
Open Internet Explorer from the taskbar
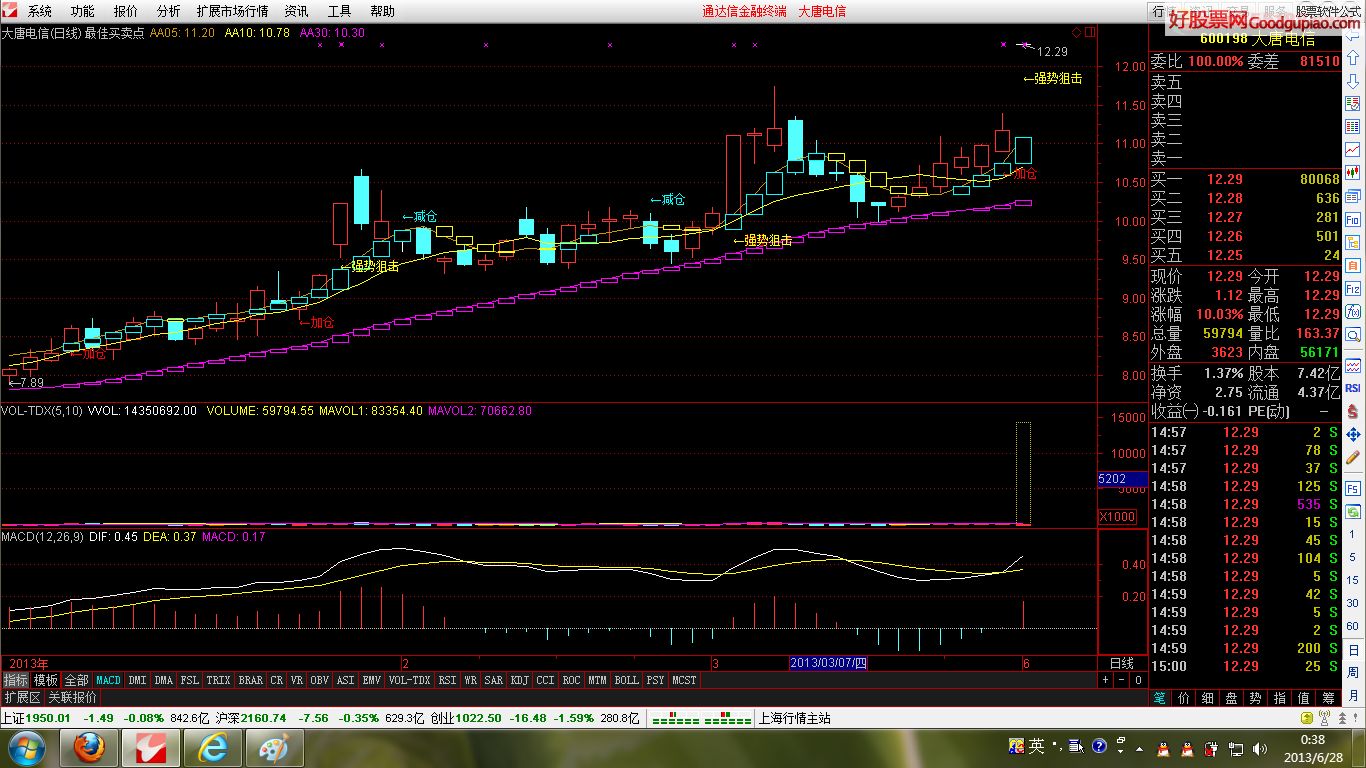click(x=212, y=748)
